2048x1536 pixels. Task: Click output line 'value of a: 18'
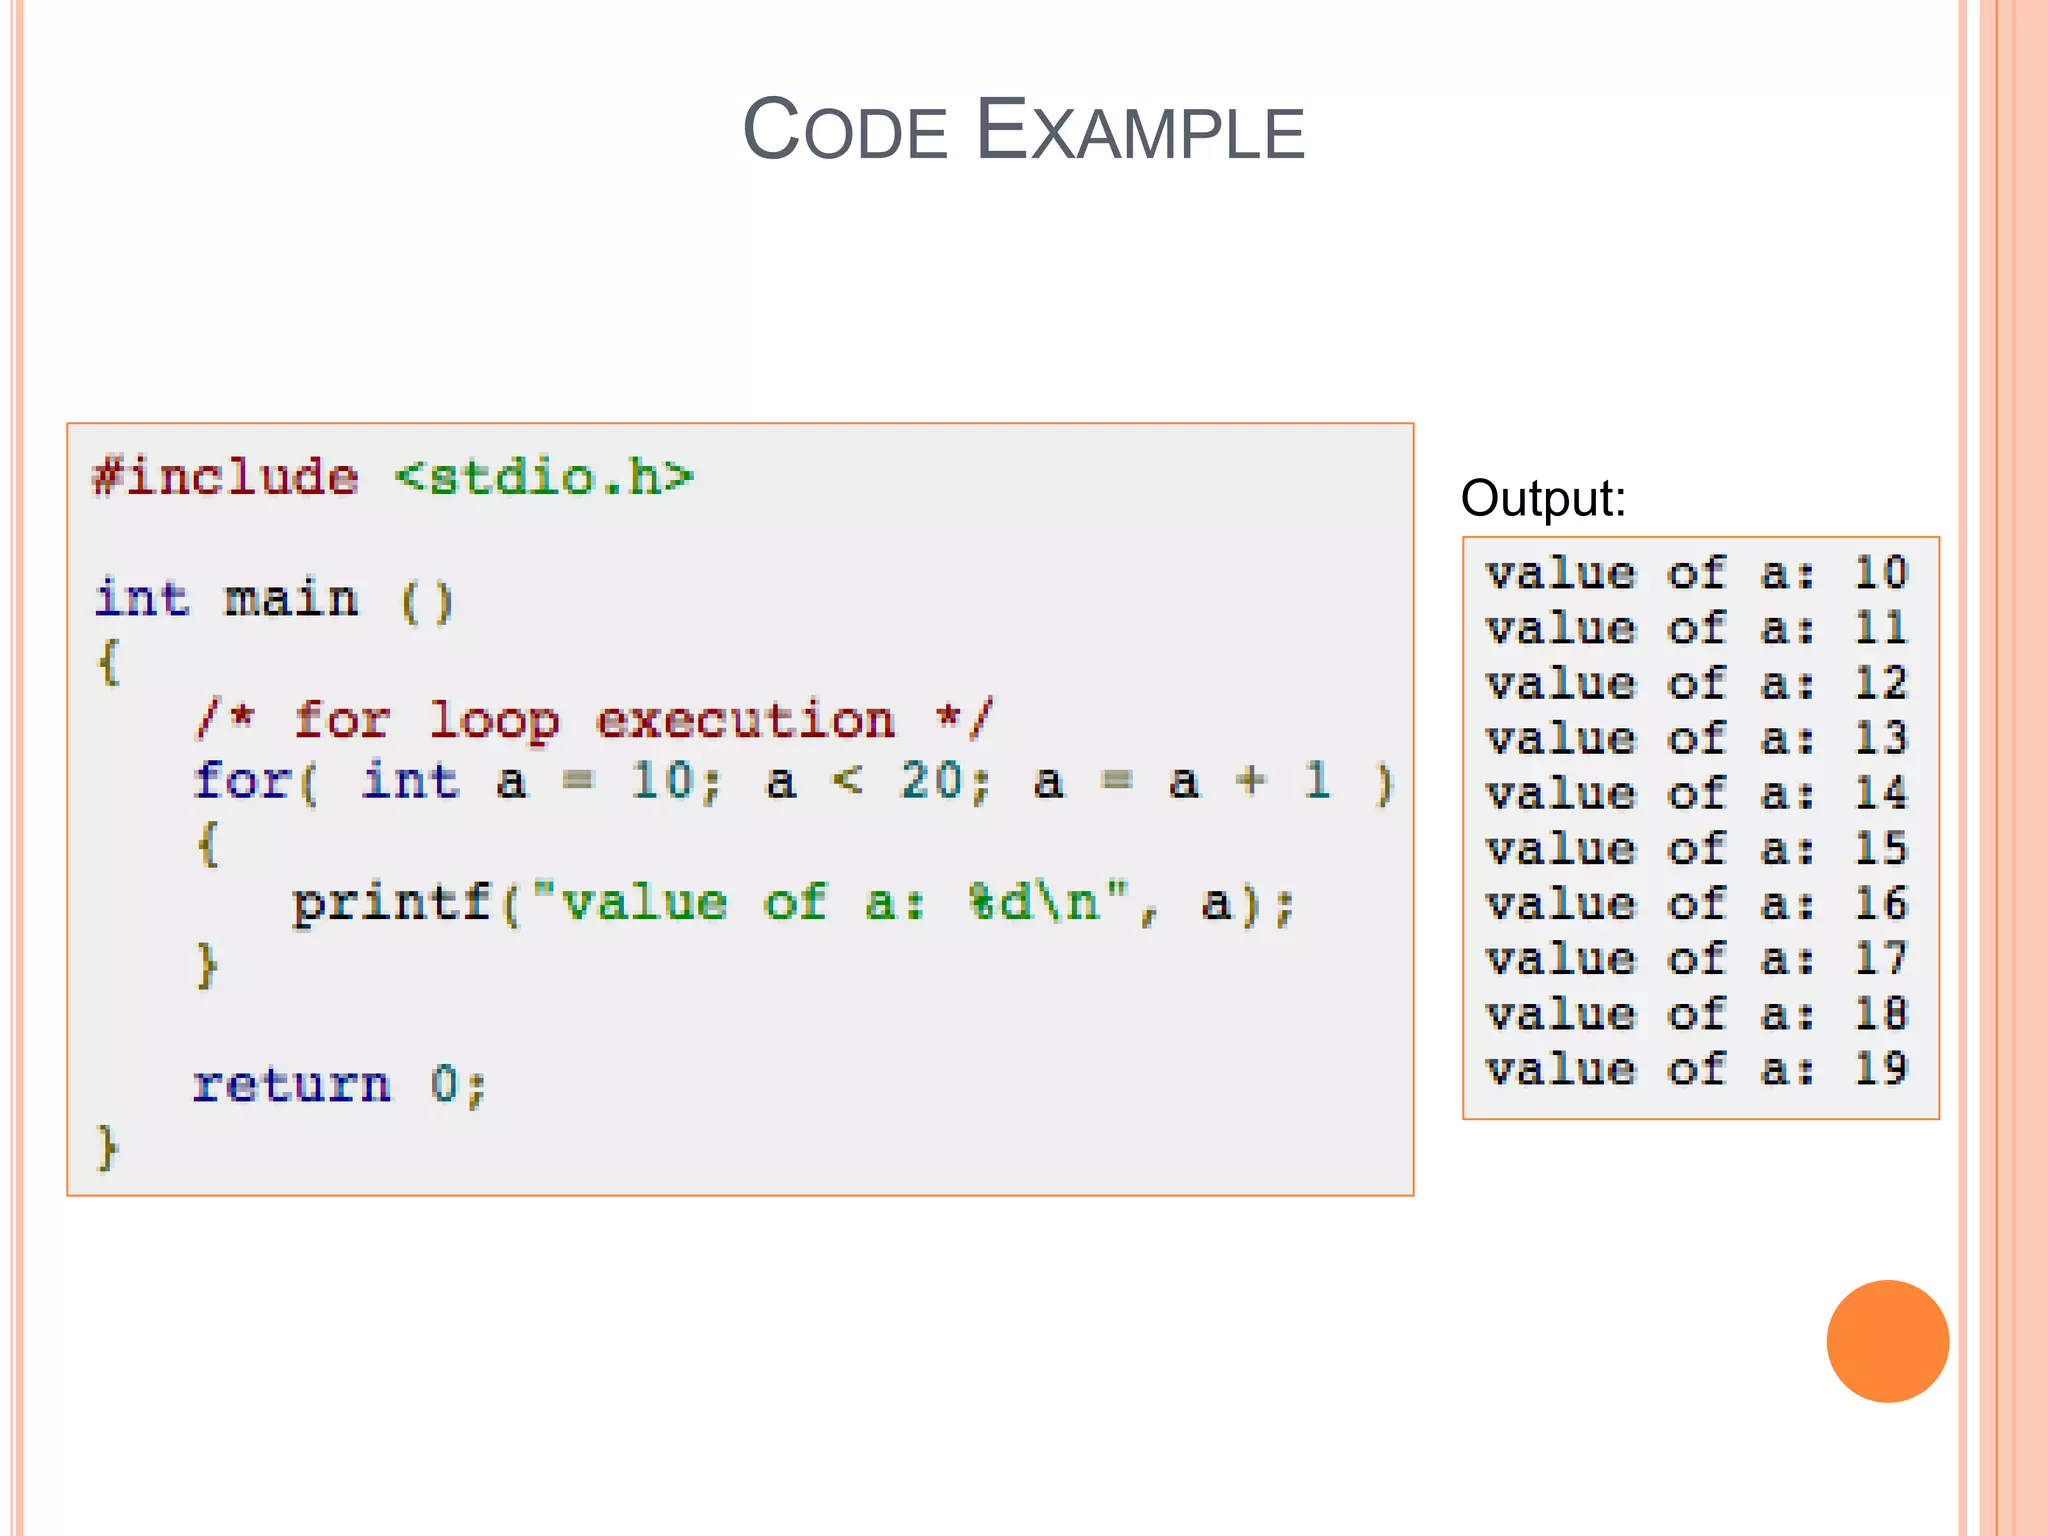click(x=1697, y=1014)
